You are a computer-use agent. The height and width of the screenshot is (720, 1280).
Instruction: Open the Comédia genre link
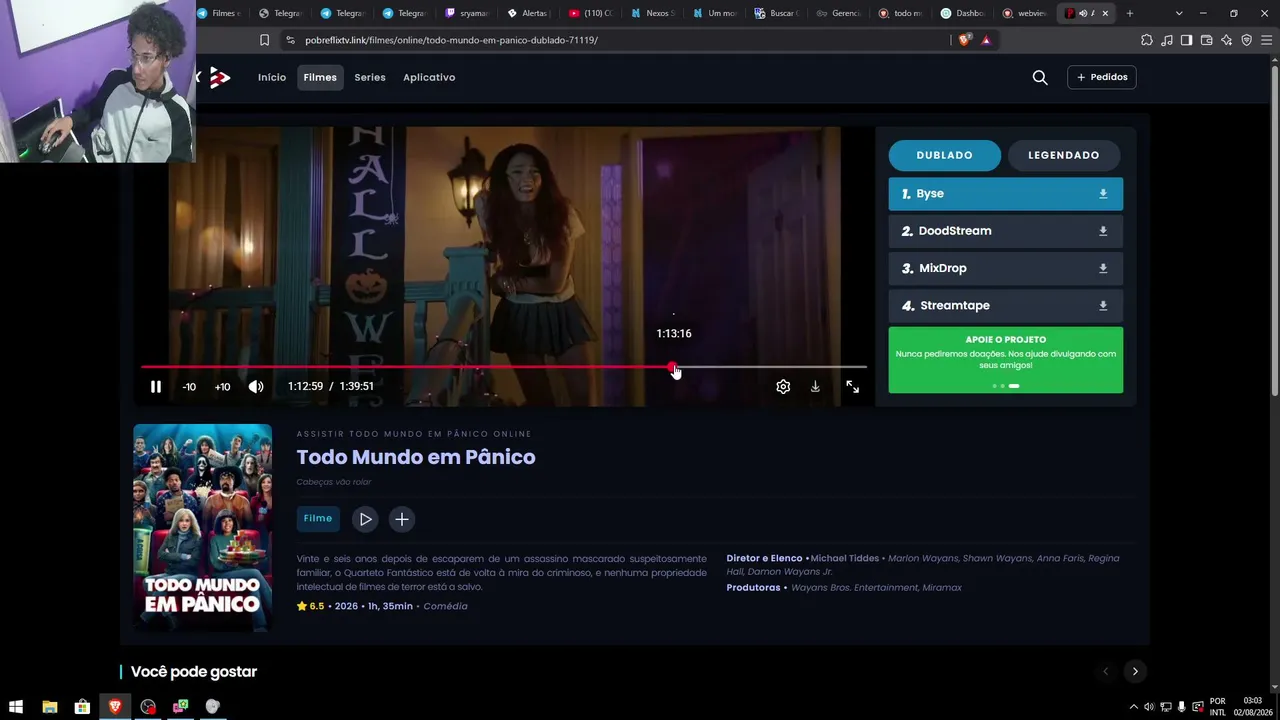click(445, 606)
